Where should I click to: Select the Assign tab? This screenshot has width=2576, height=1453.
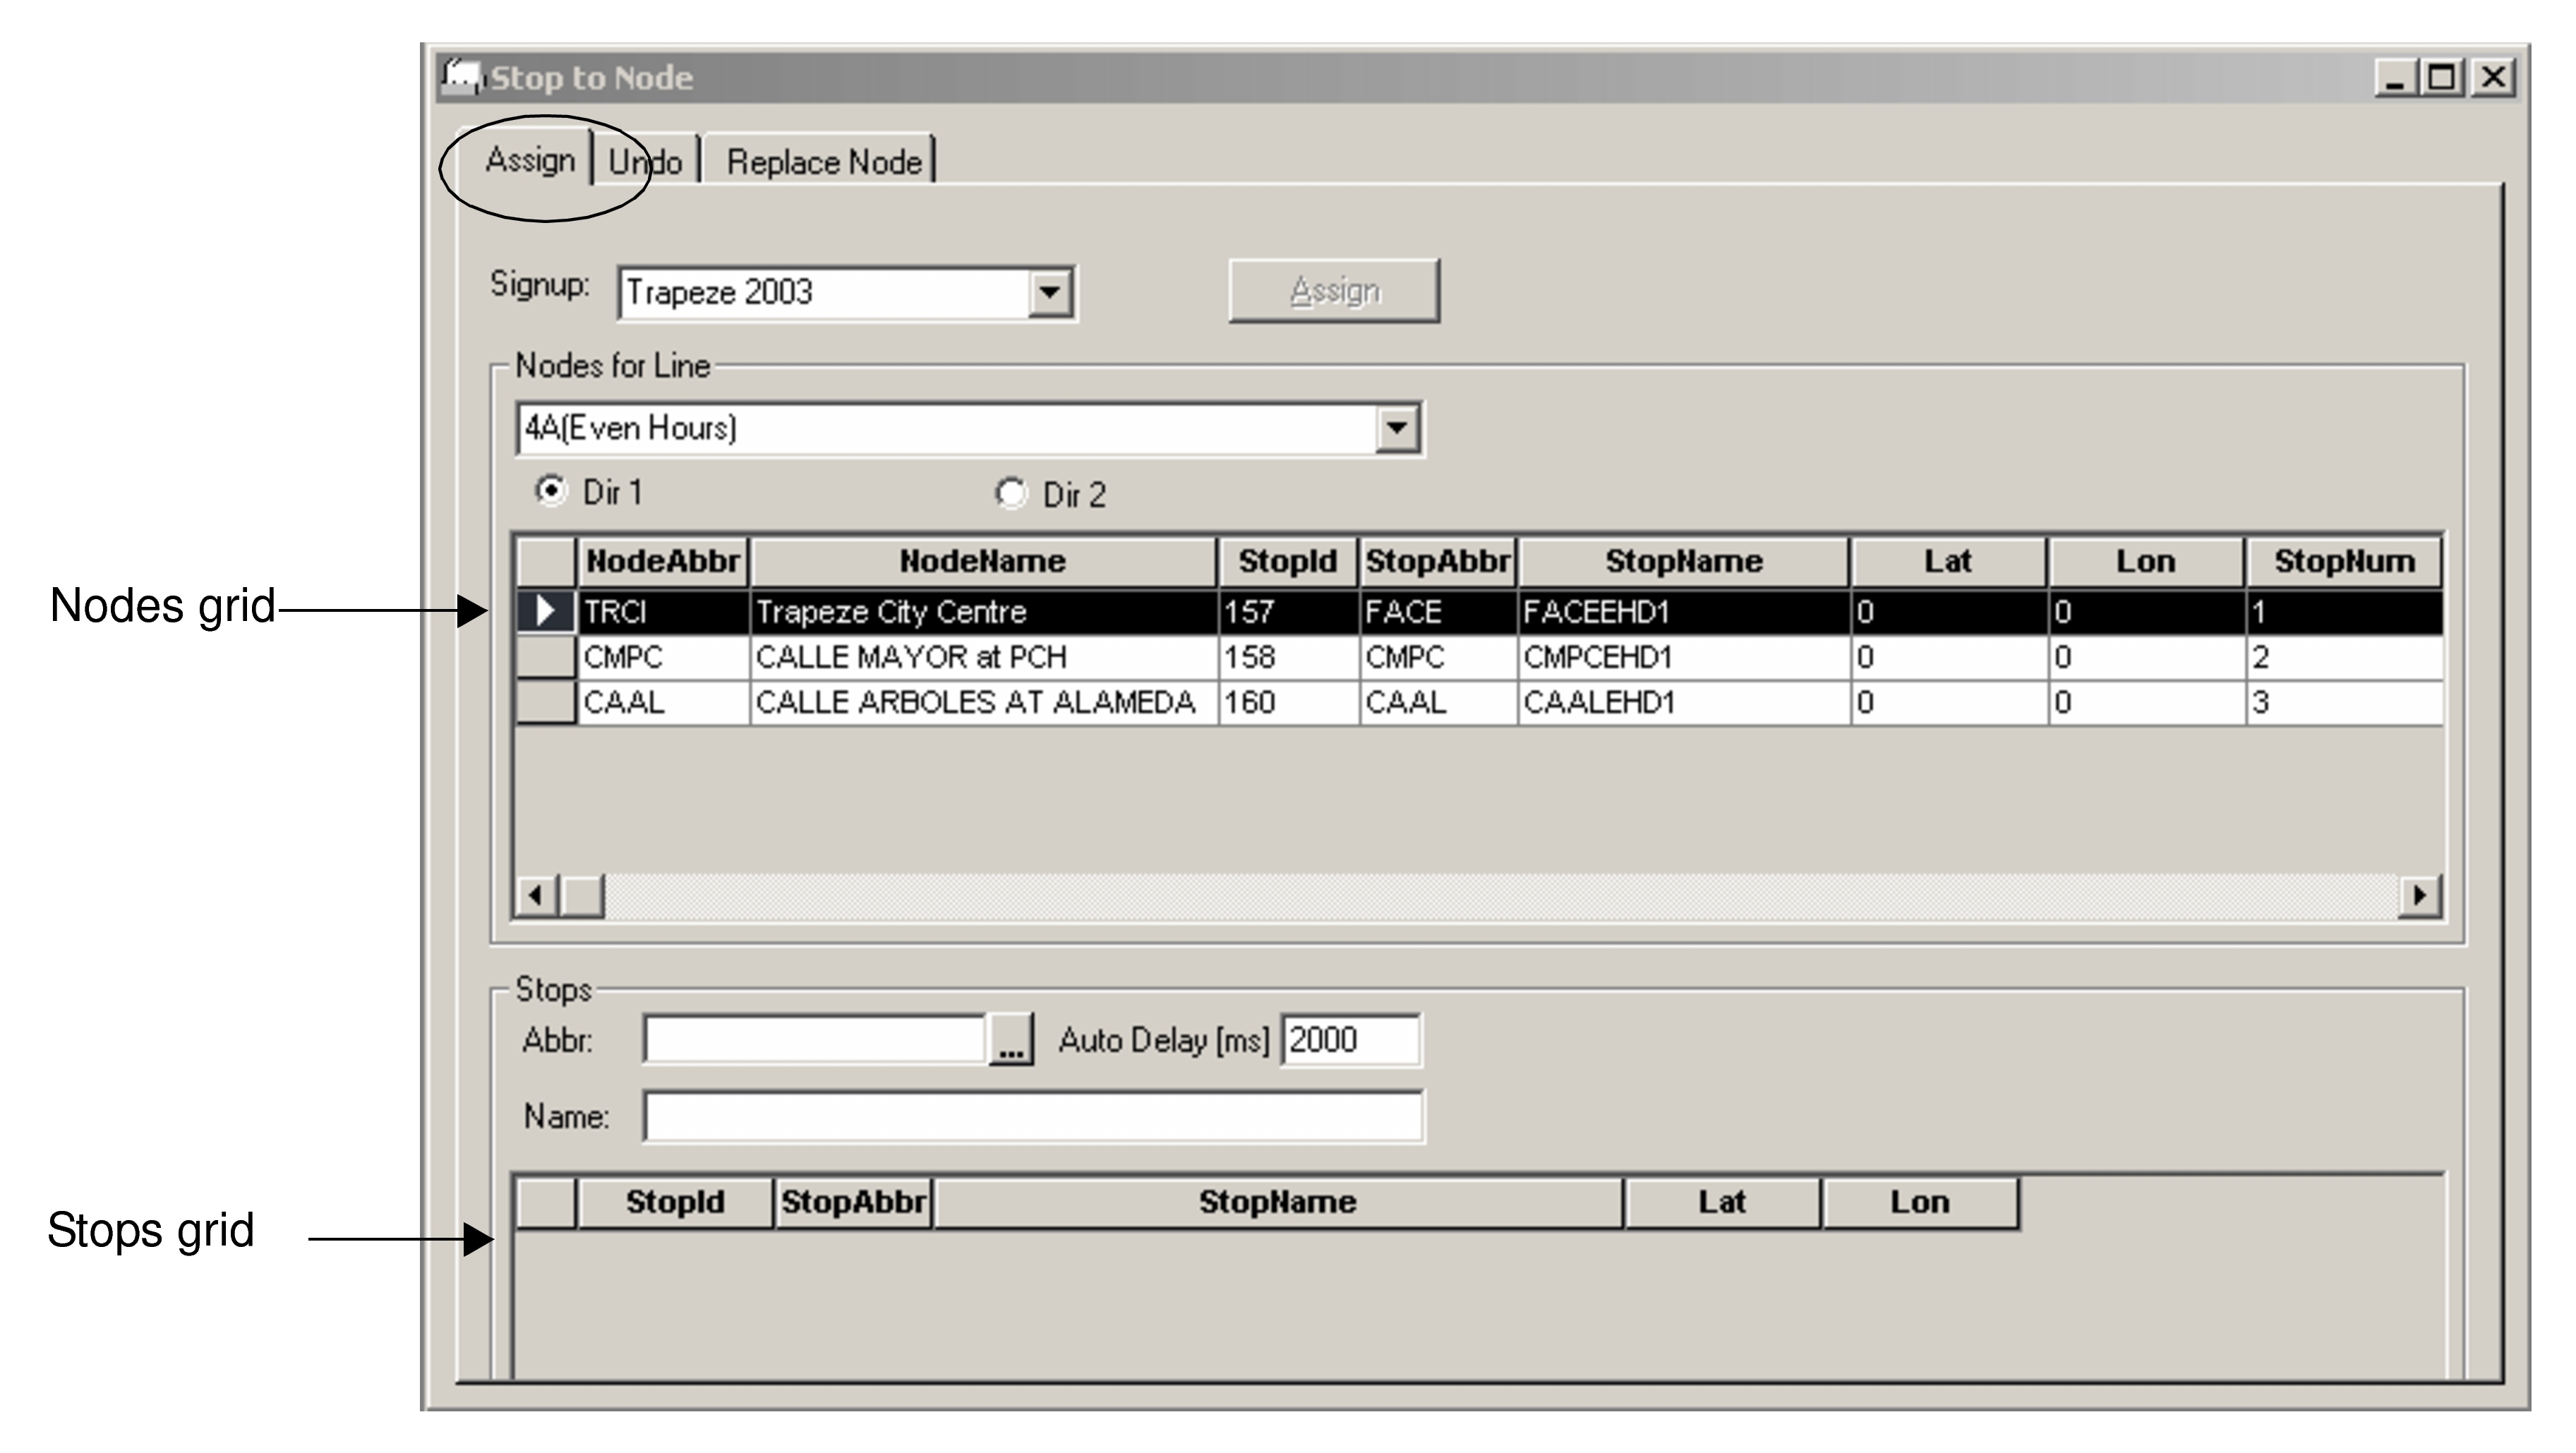[x=532, y=160]
